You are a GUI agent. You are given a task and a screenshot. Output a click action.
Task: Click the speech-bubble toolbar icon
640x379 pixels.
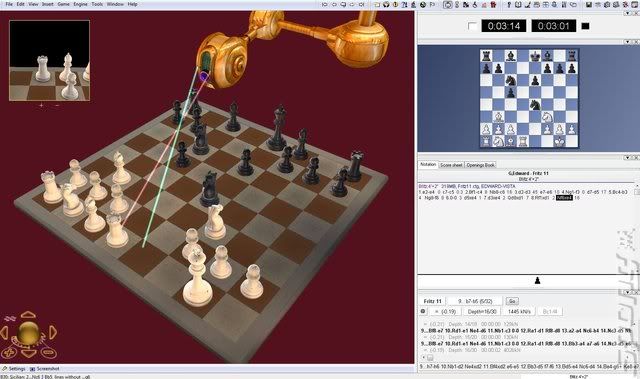pos(343,4)
